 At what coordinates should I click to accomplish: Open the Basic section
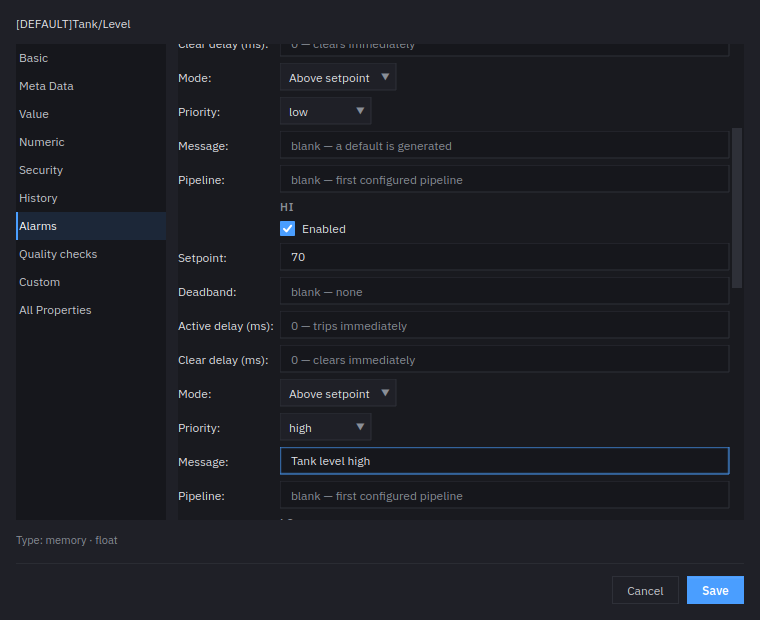tap(91, 58)
